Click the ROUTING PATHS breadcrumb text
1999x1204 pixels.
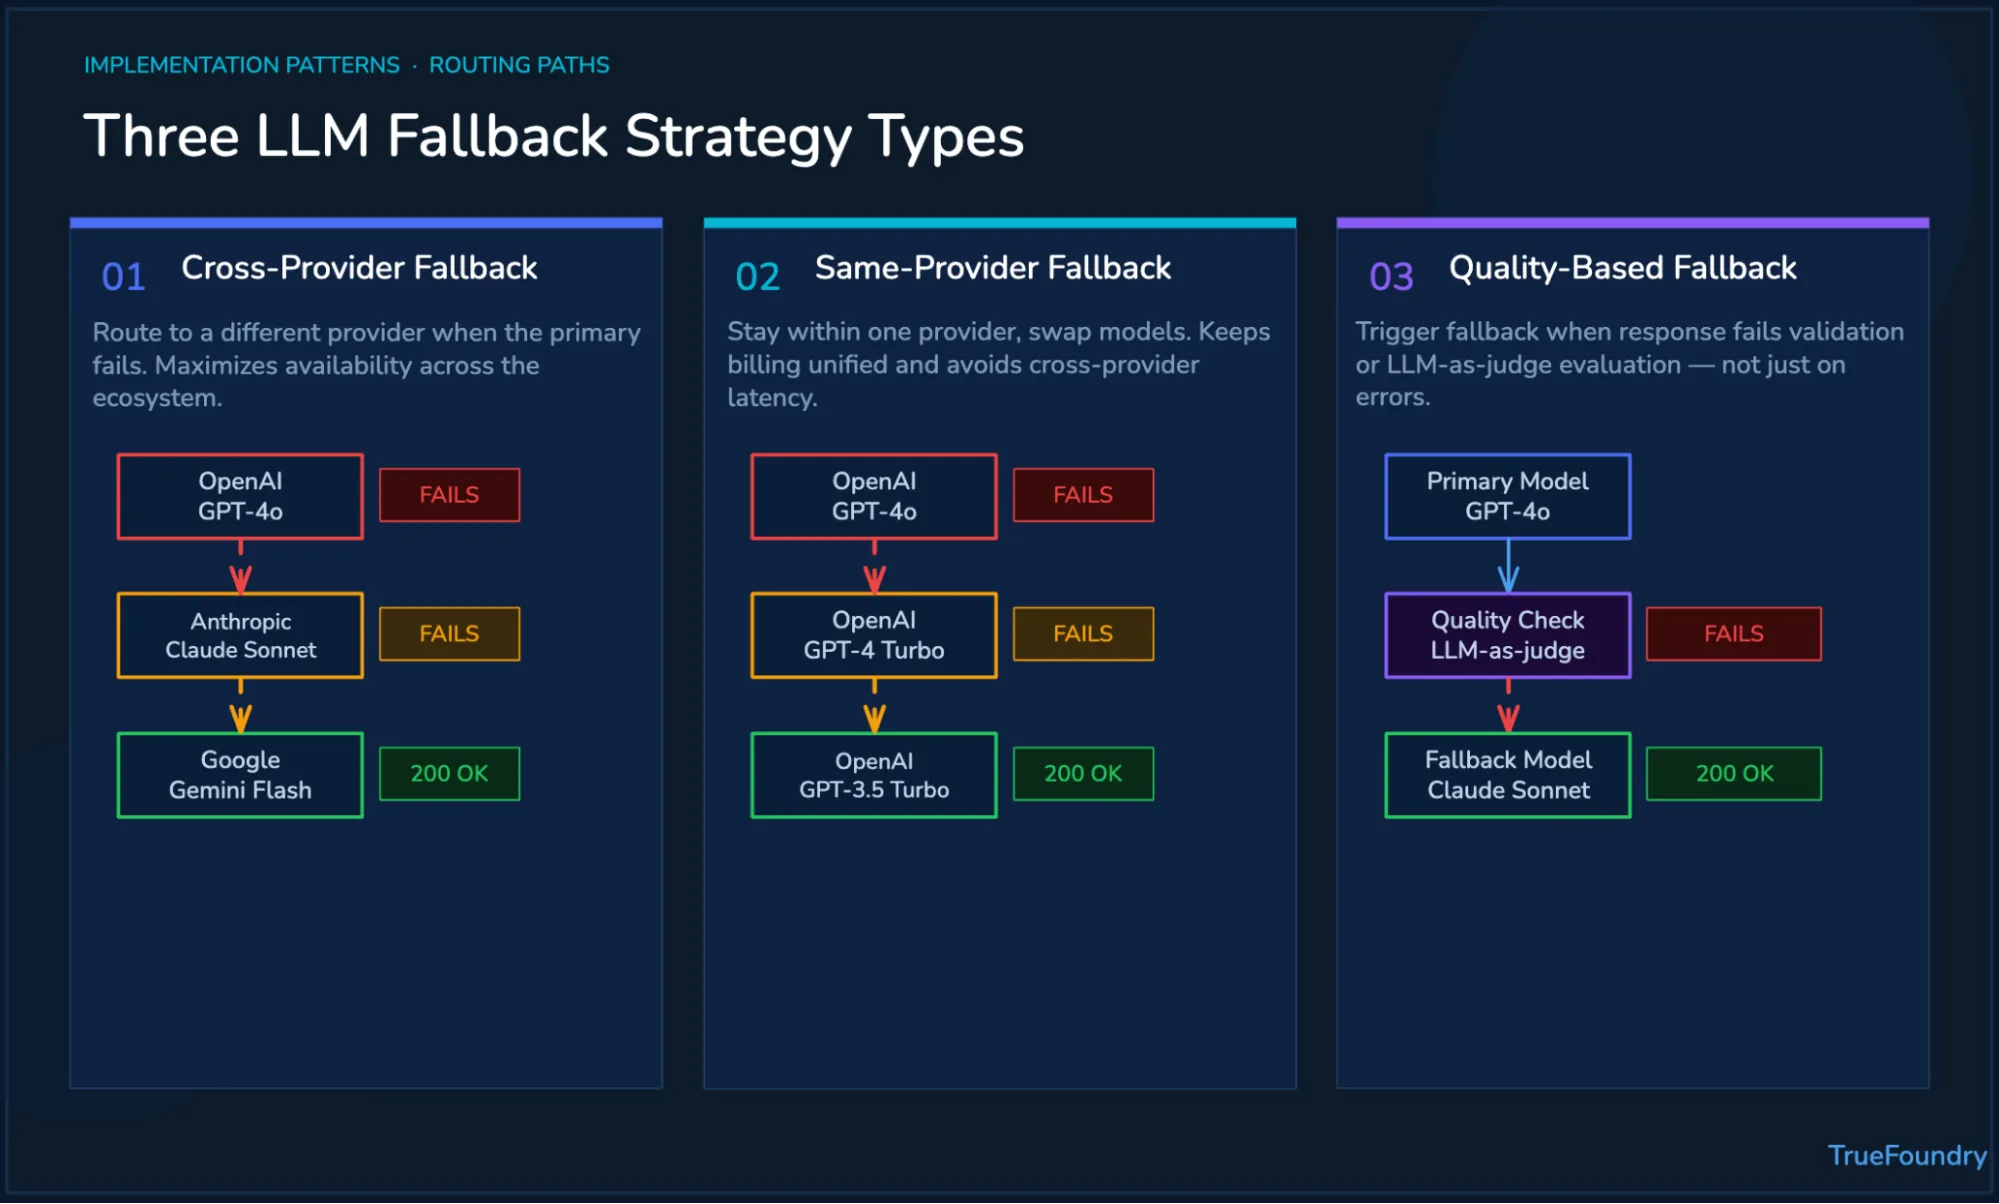[x=519, y=65]
